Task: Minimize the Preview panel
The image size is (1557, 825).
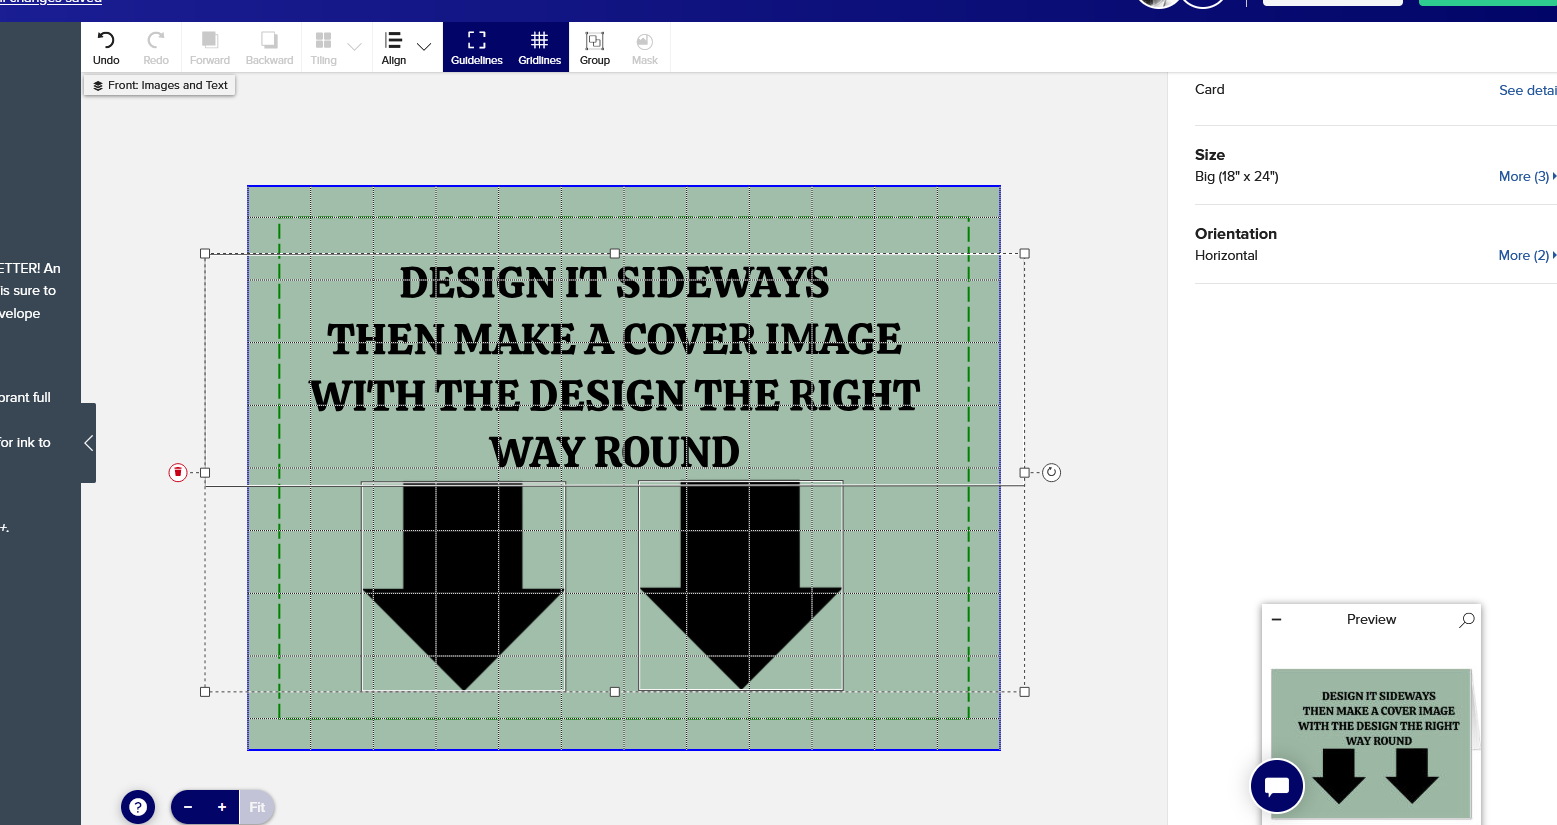Action: click(x=1276, y=620)
